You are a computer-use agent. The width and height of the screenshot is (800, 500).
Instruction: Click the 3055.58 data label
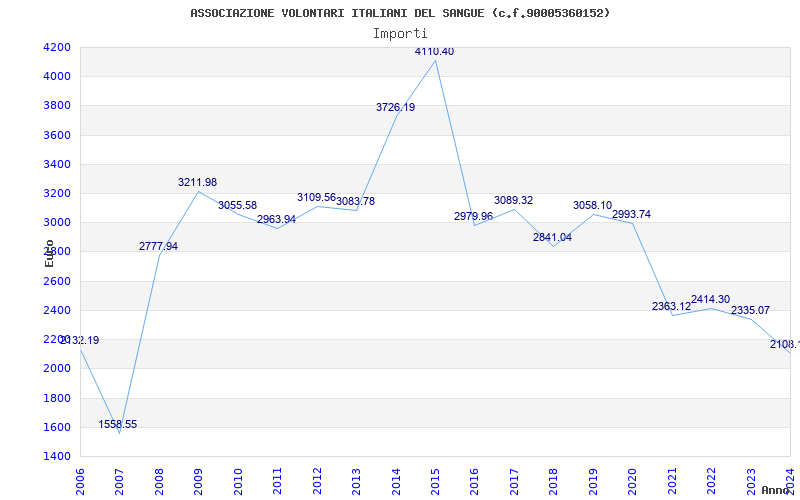pos(237,206)
